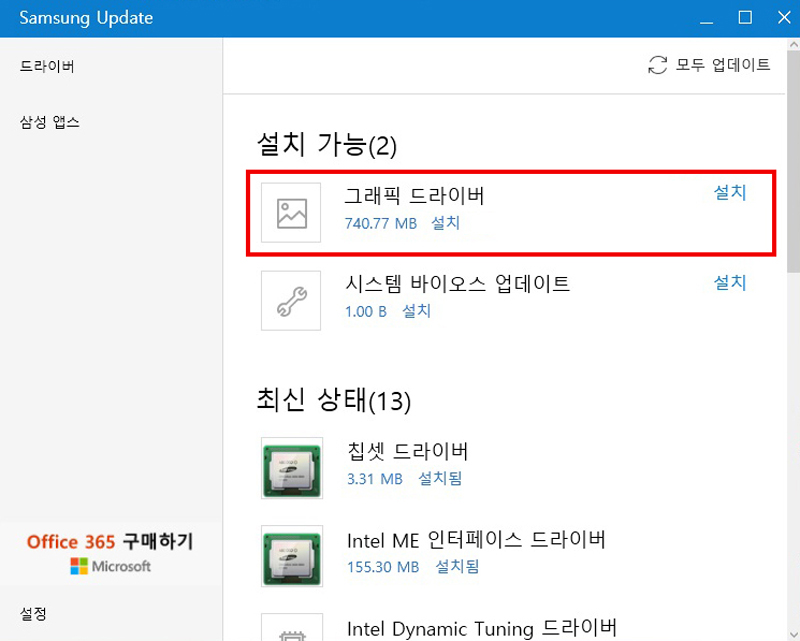Screen dimensions: 800x641
Task: Click the 155.30 MB size text
Action: (x=383, y=567)
